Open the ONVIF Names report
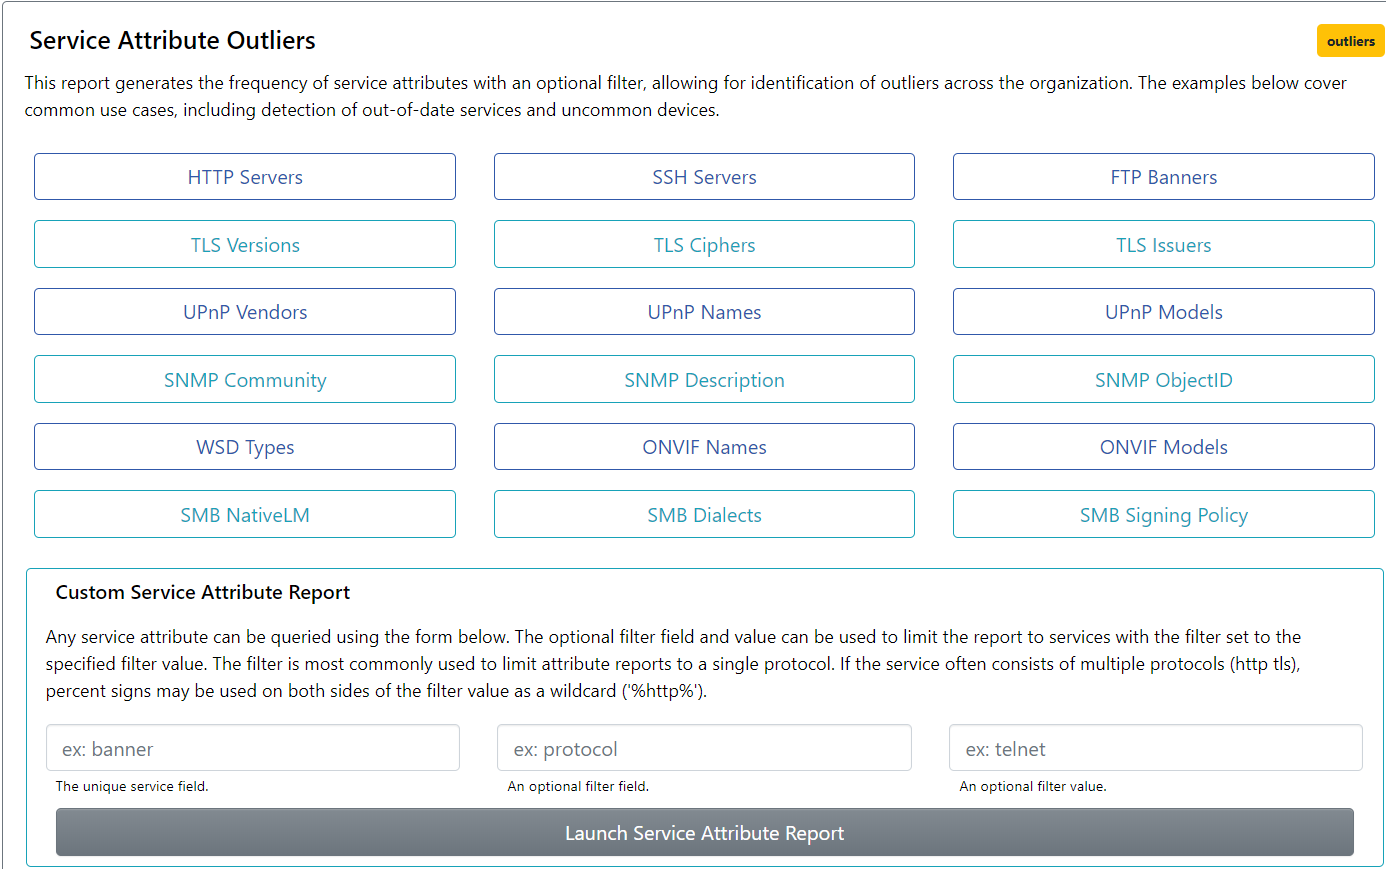This screenshot has width=1386, height=869. [704, 446]
